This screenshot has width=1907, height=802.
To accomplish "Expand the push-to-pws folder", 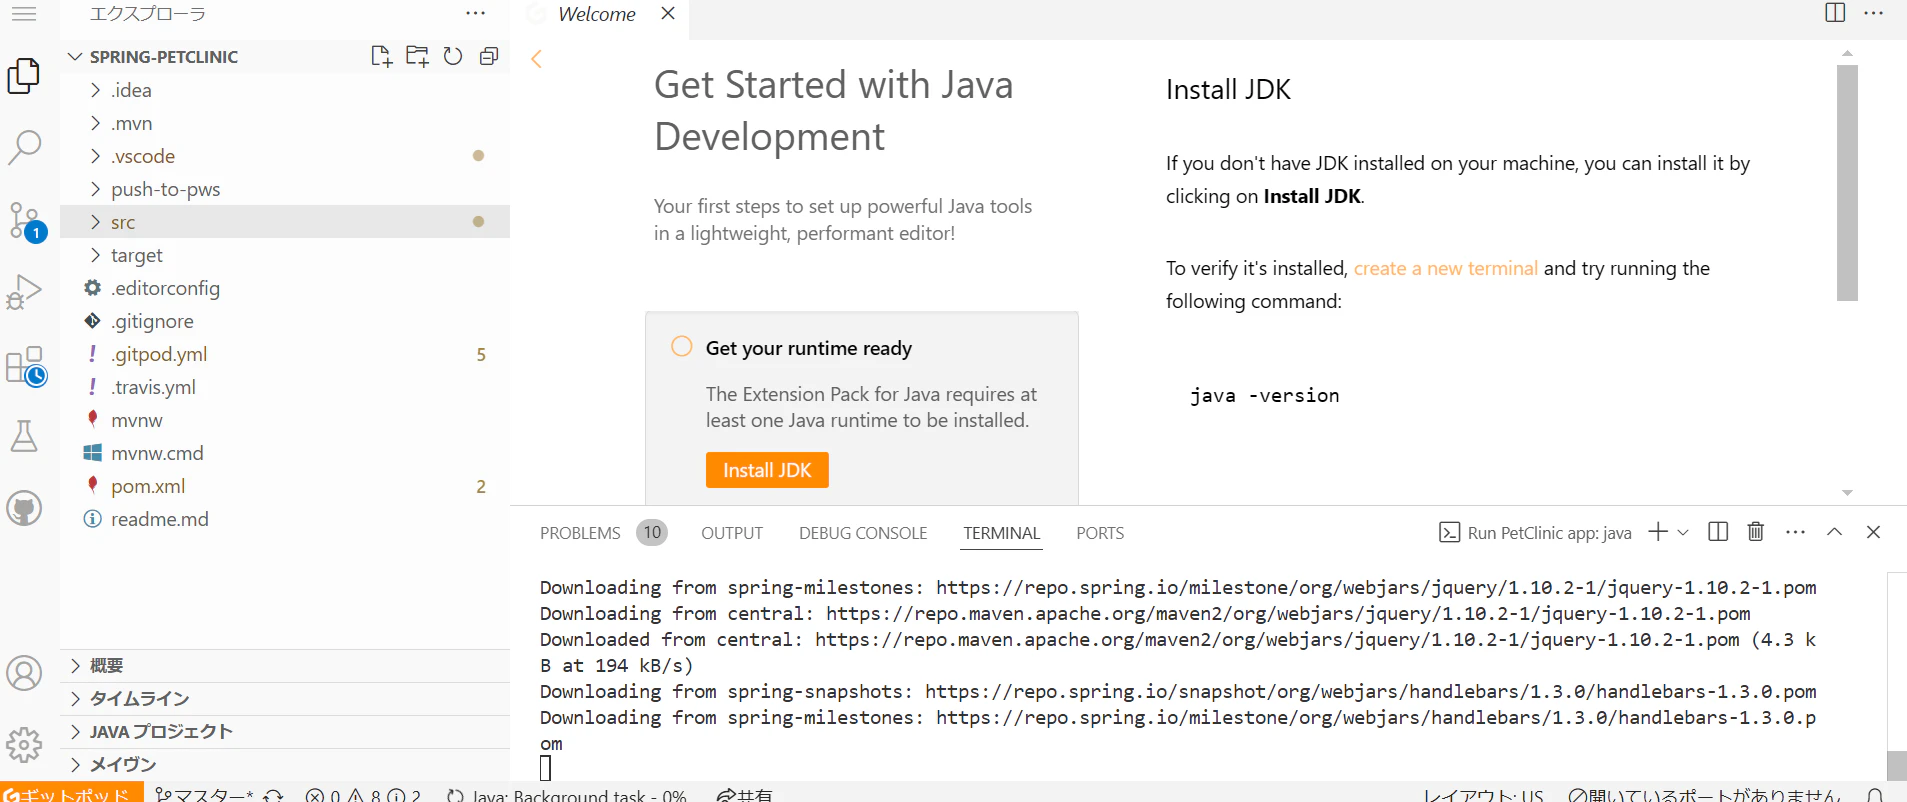I will (x=285, y=189).
